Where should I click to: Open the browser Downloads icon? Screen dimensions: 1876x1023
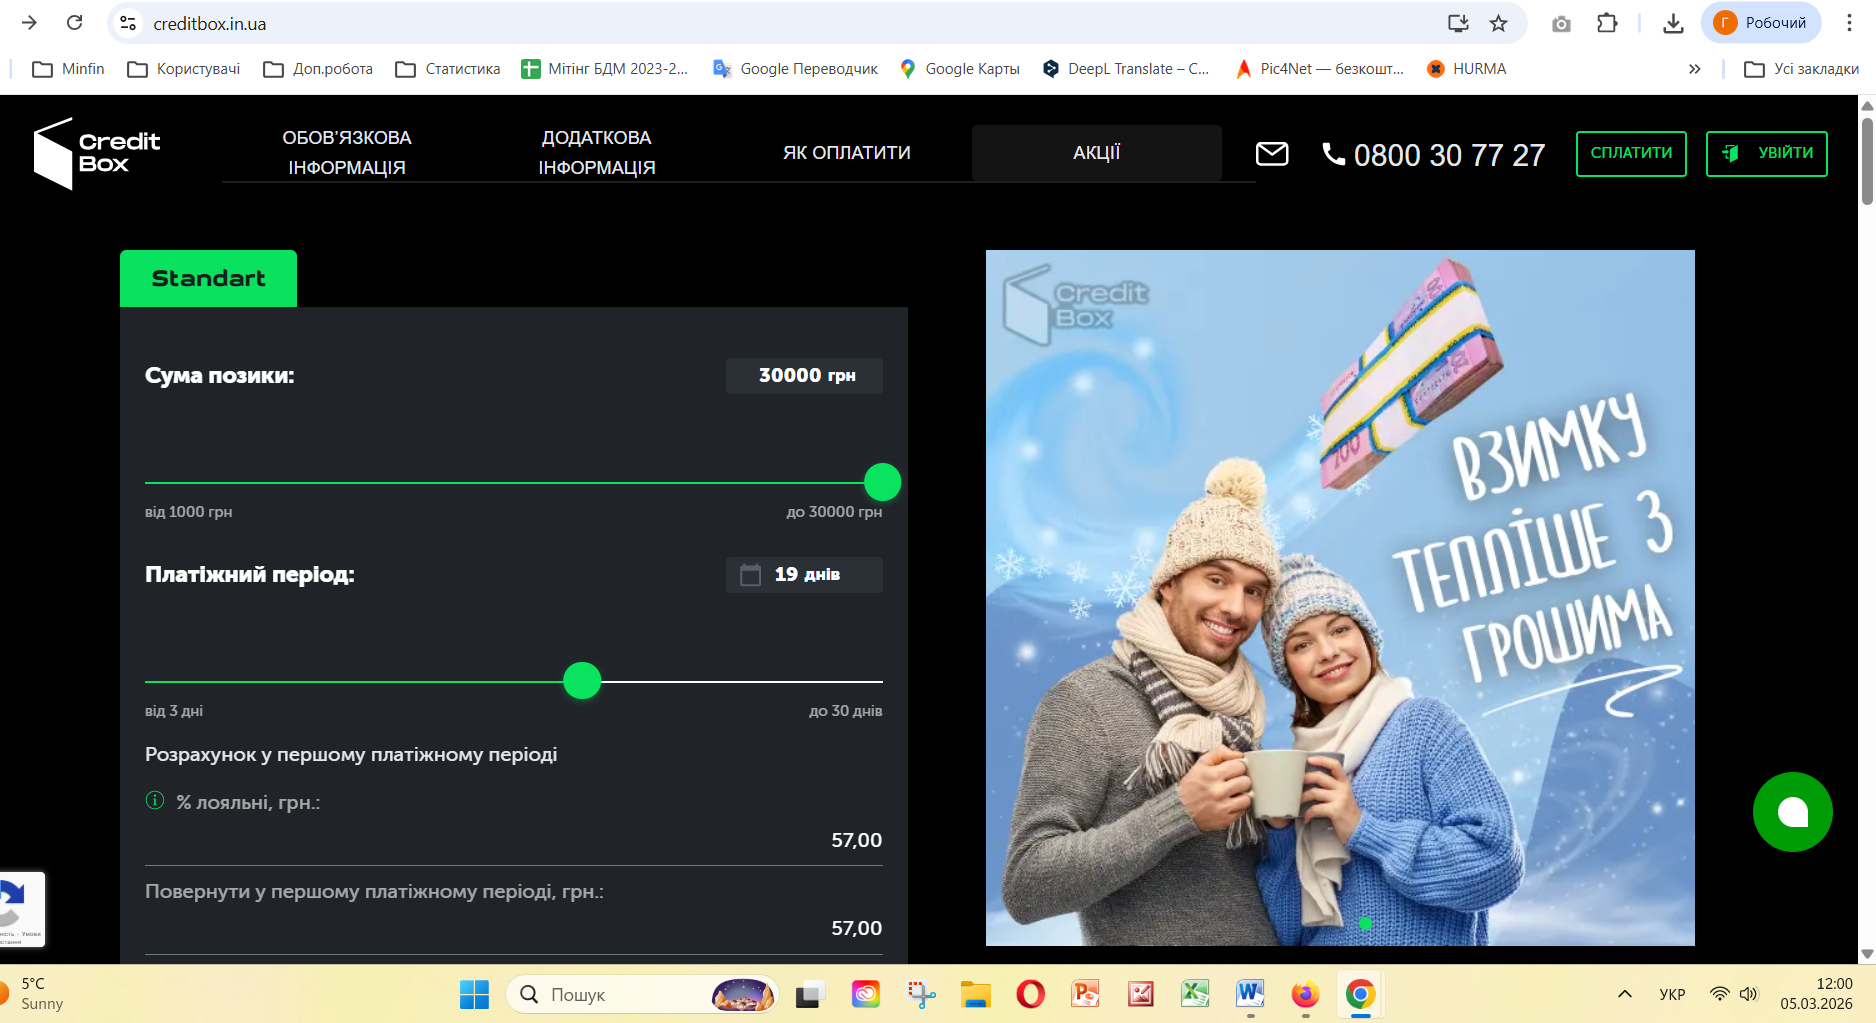point(1673,23)
